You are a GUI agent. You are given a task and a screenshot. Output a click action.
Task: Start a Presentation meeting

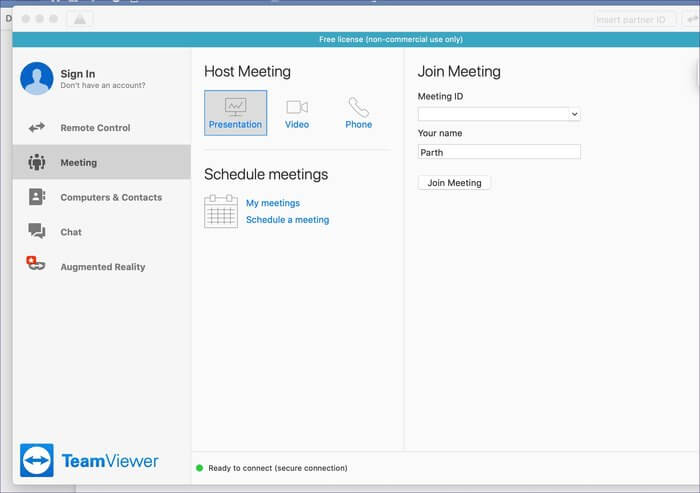click(236, 113)
